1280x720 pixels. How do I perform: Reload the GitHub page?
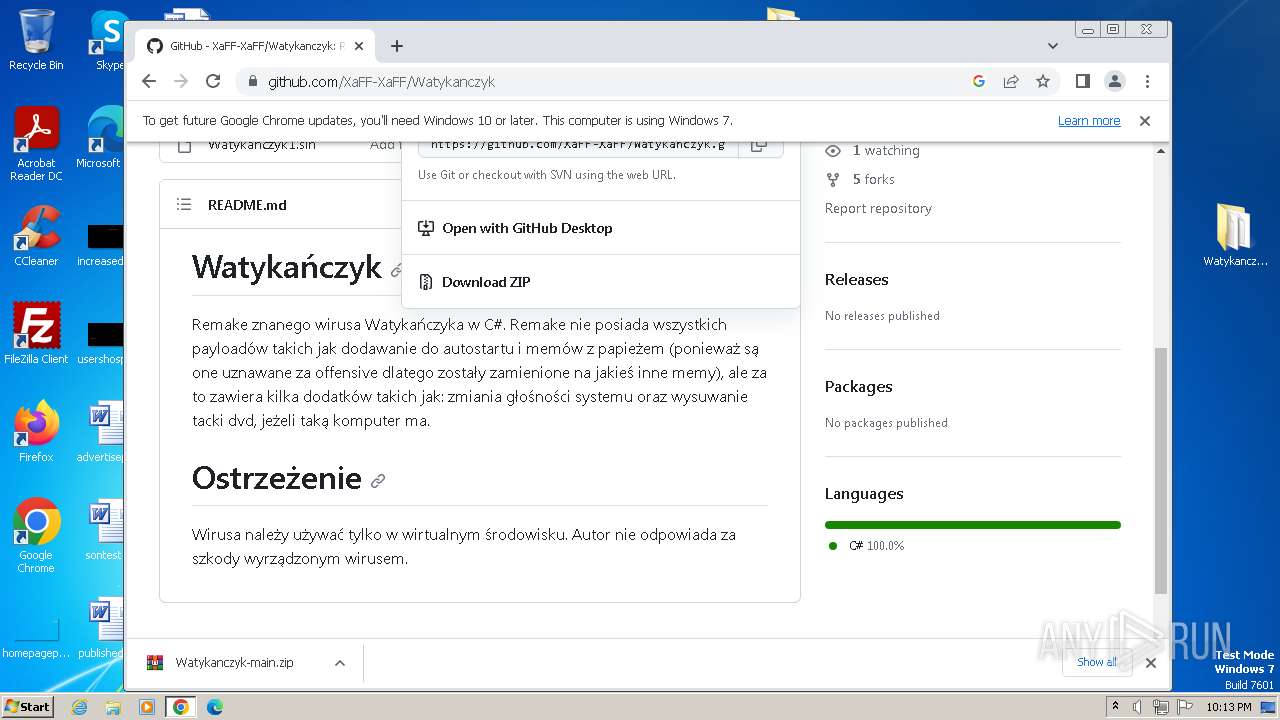[213, 81]
